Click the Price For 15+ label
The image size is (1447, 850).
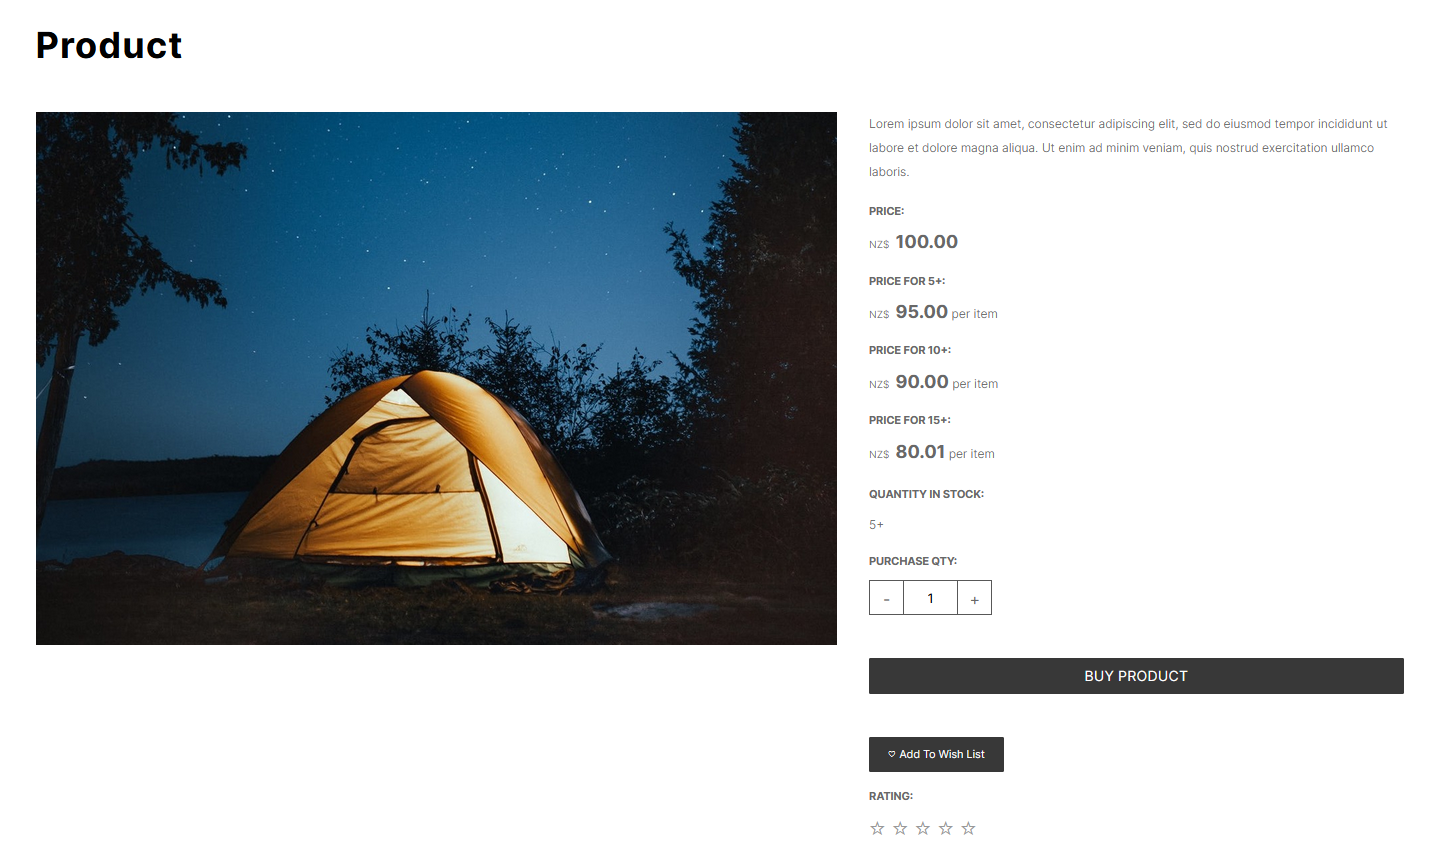point(910,420)
